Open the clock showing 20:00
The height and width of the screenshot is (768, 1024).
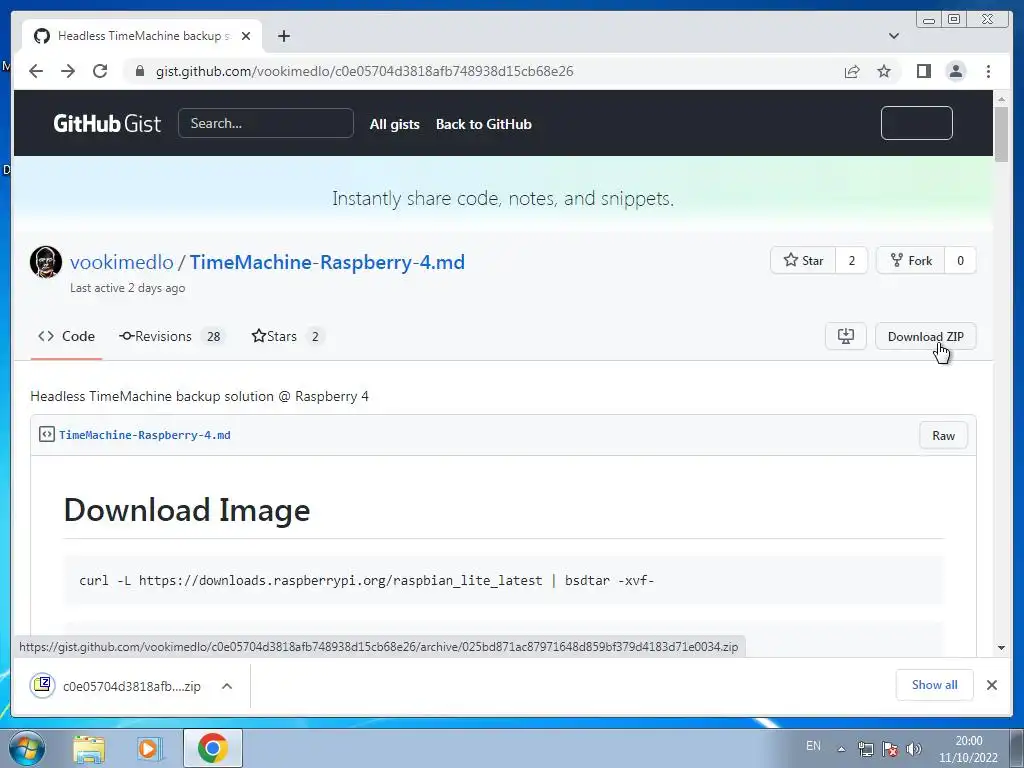[968, 749]
